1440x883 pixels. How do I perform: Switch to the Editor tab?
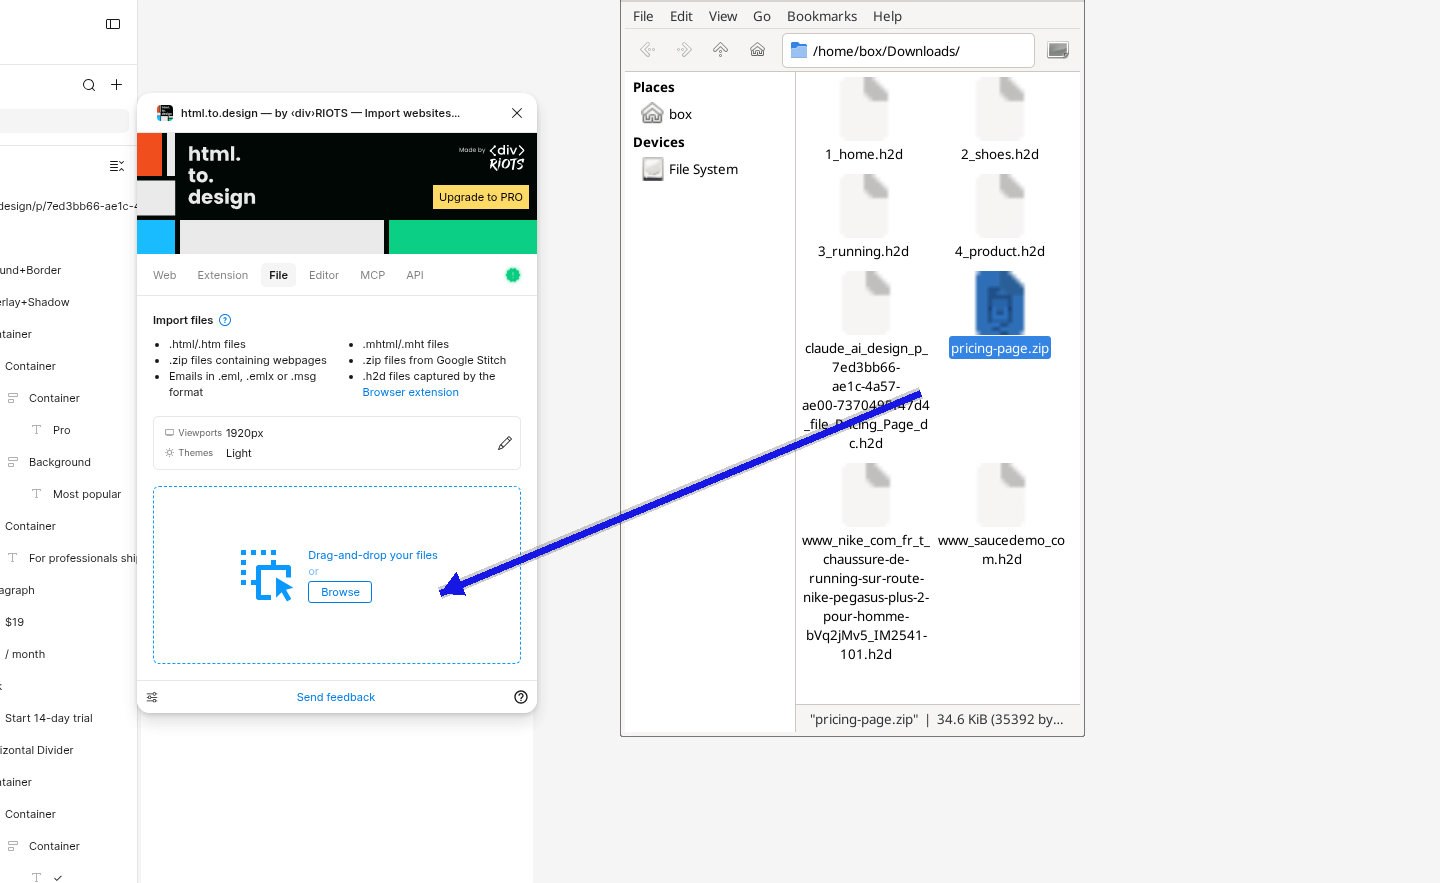point(324,275)
